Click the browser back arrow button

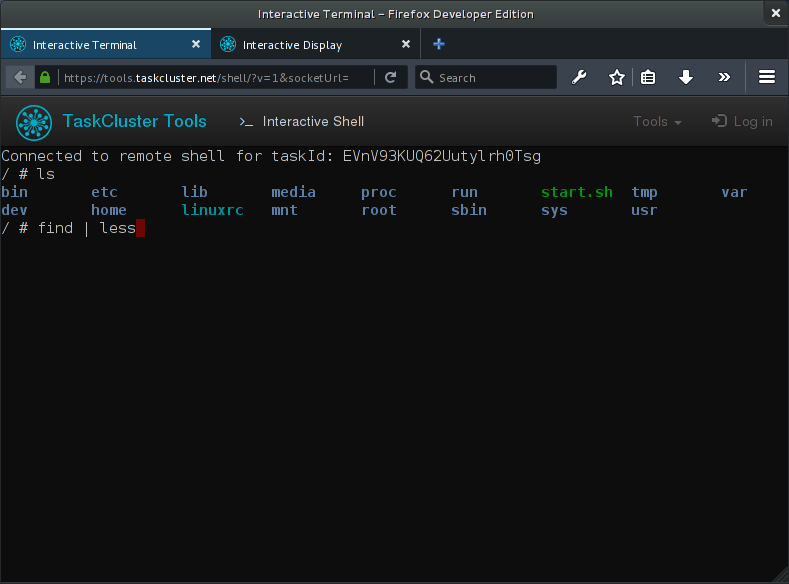[20, 77]
